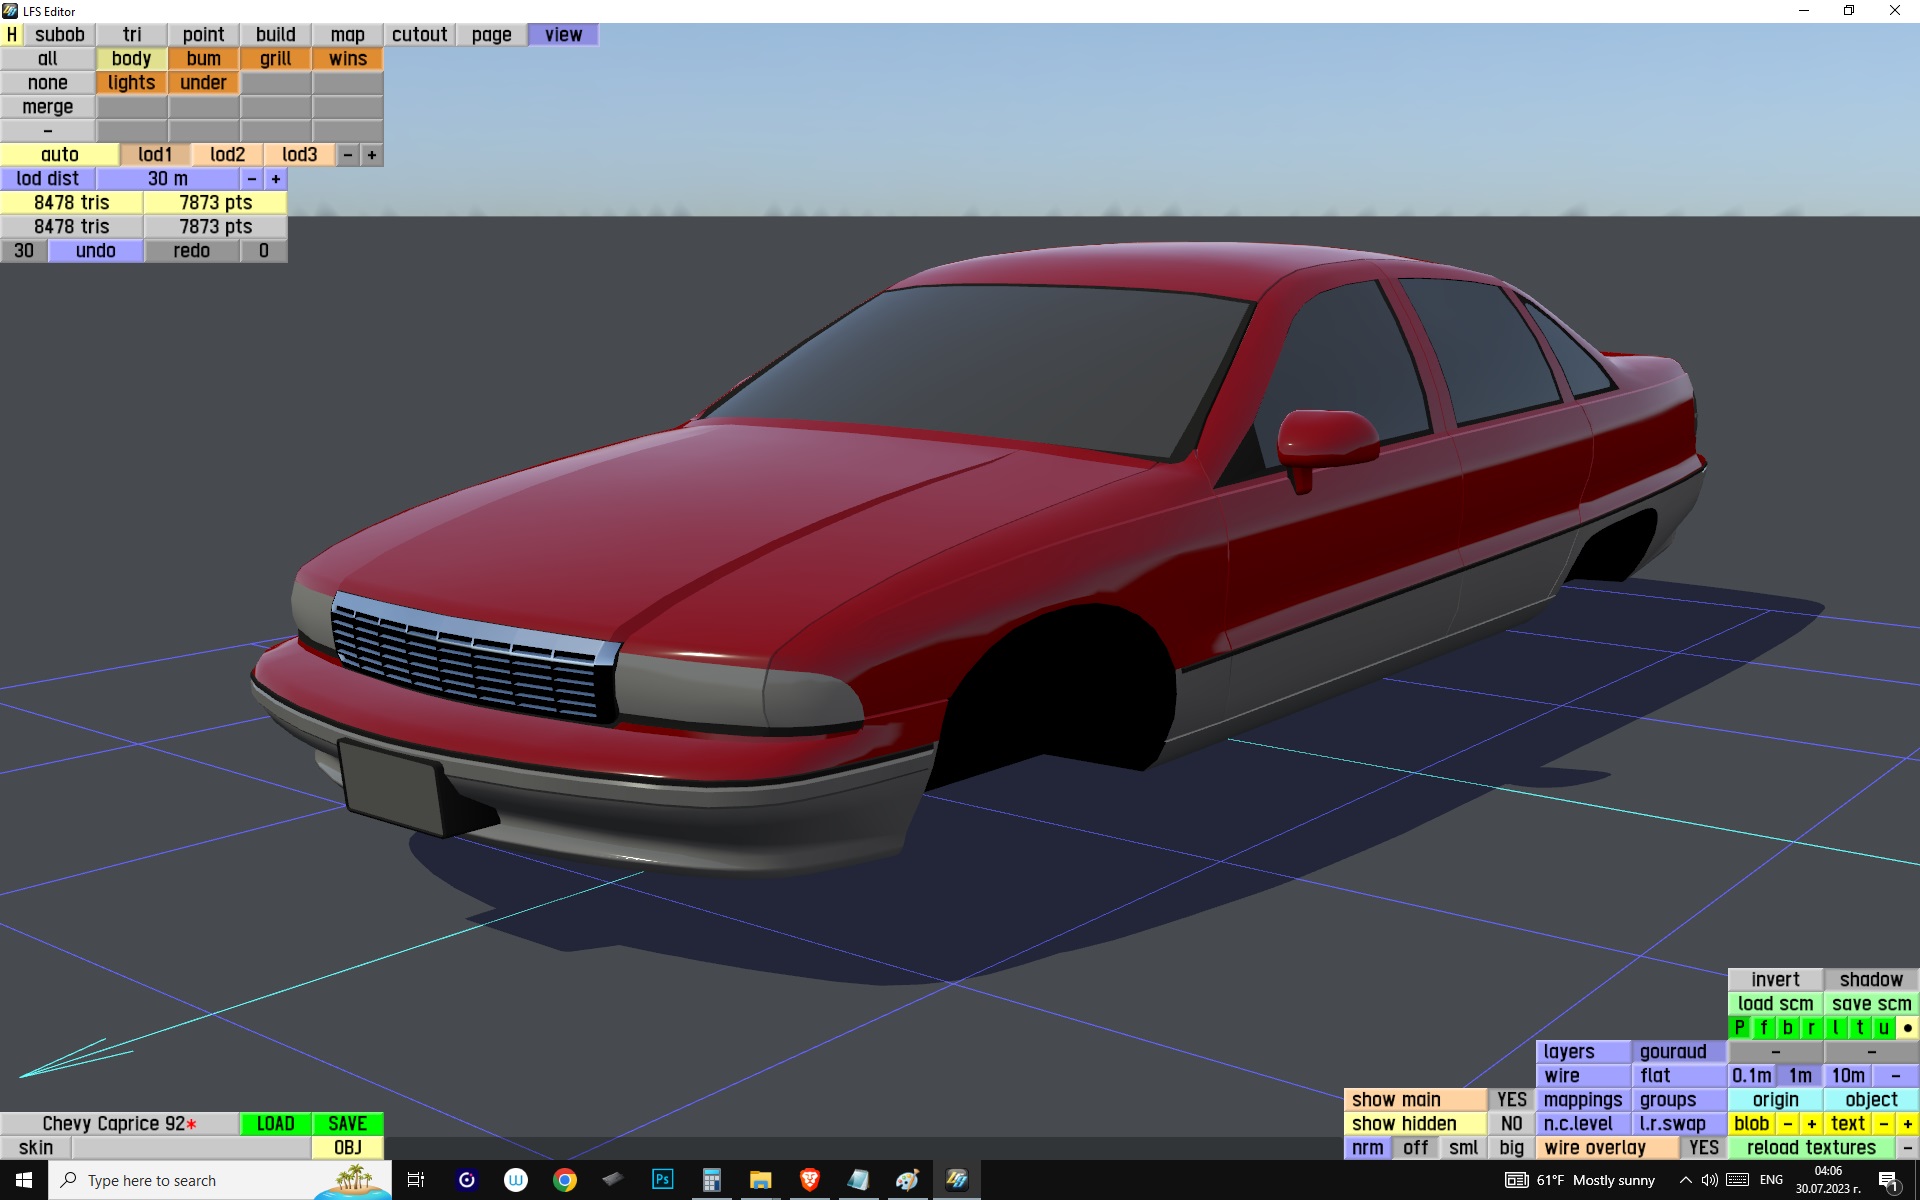
Task: Open File Explorer from the taskbar
Action: coord(760,1180)
